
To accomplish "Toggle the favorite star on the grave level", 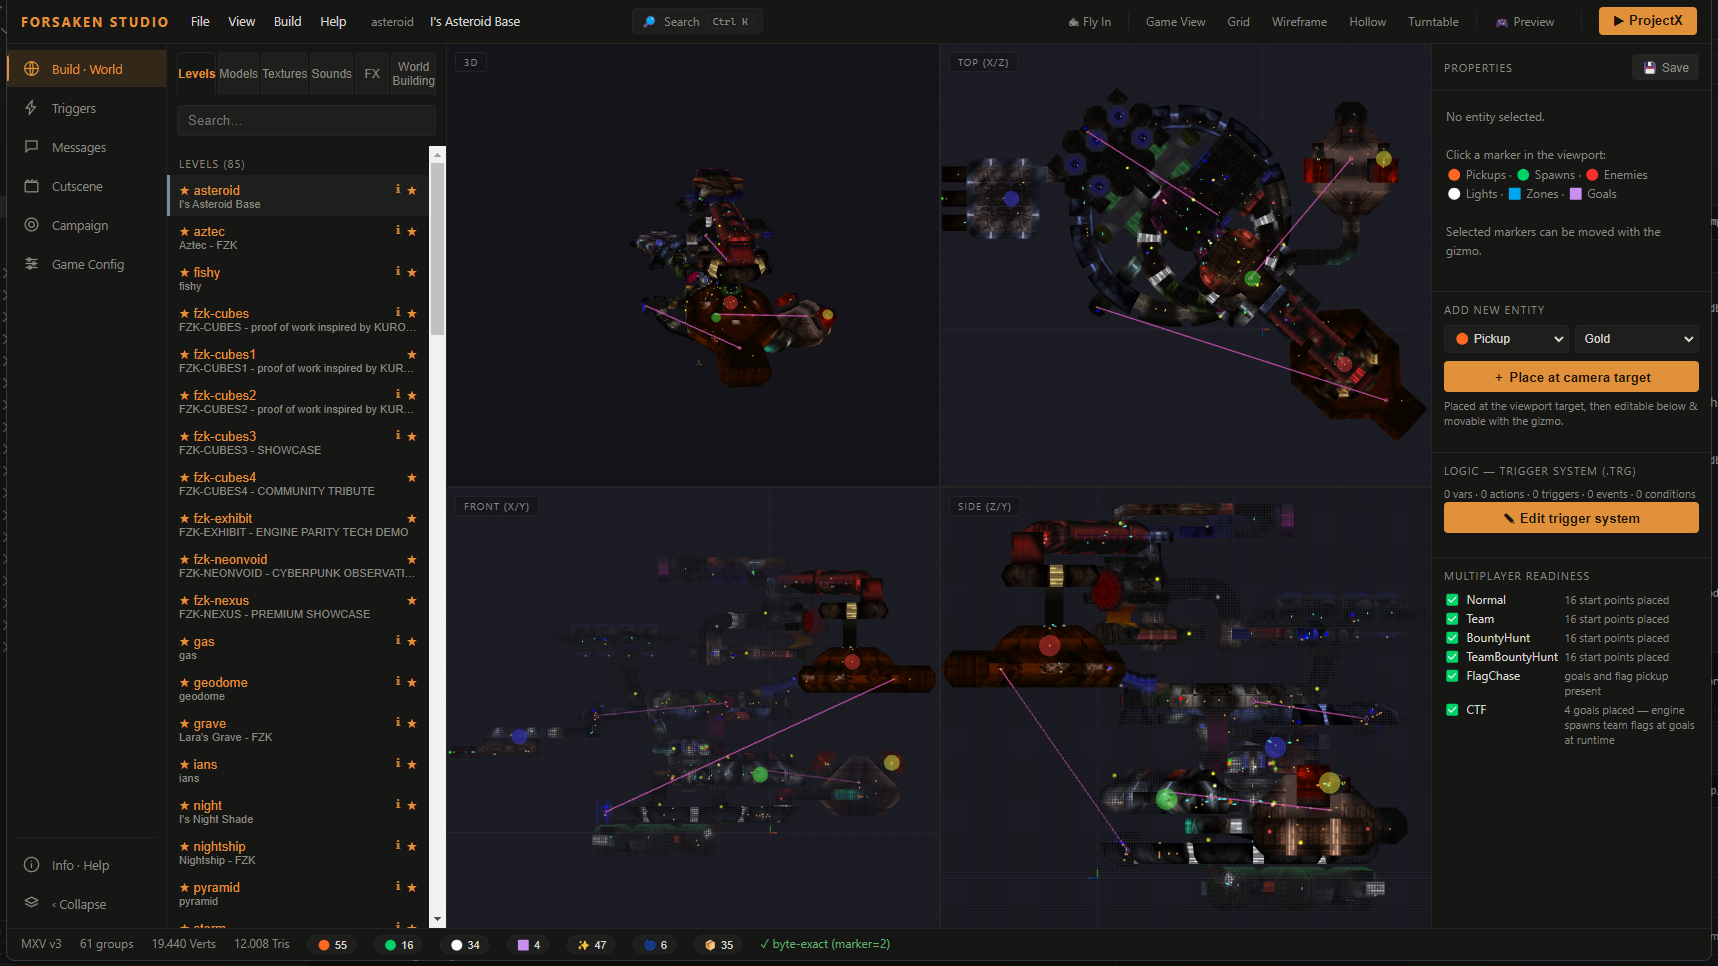I will point(412,723).
